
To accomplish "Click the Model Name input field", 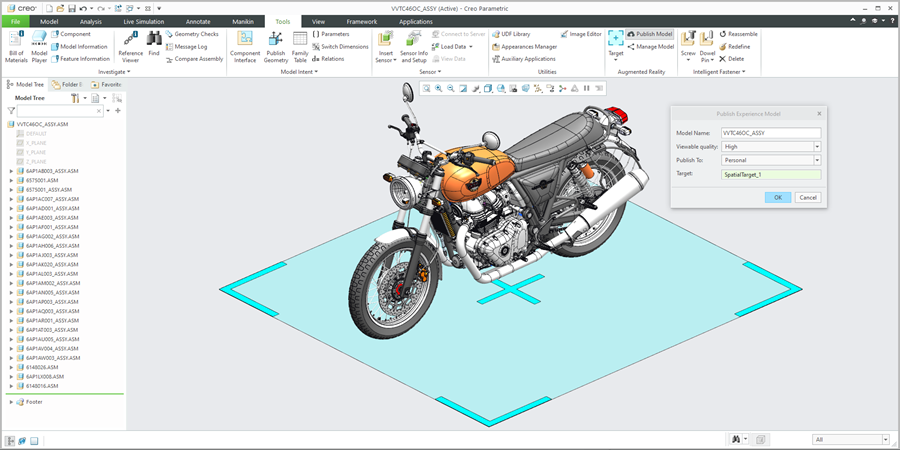I will (x=770, y=132).
